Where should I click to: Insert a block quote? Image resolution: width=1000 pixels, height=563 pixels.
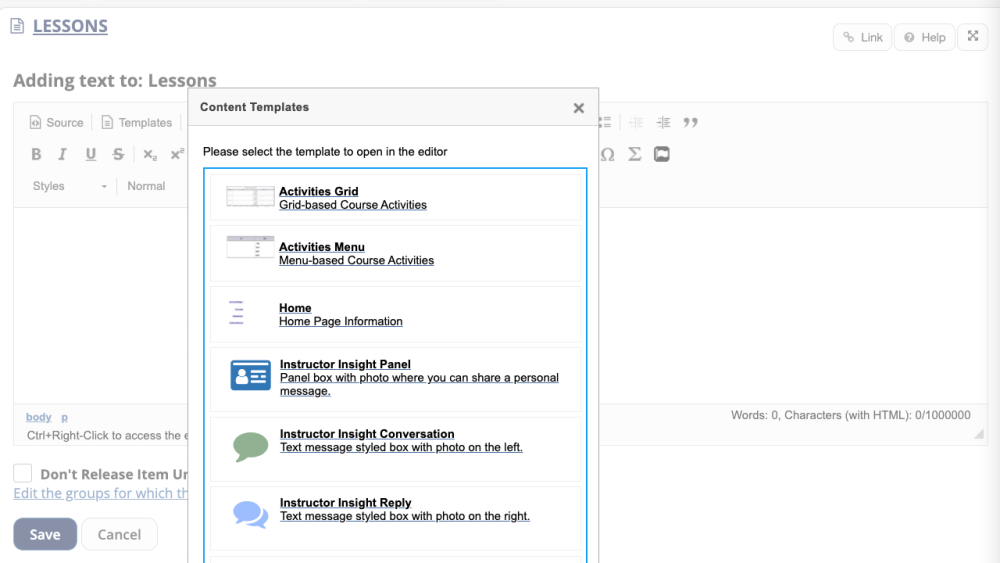point(691,122)
